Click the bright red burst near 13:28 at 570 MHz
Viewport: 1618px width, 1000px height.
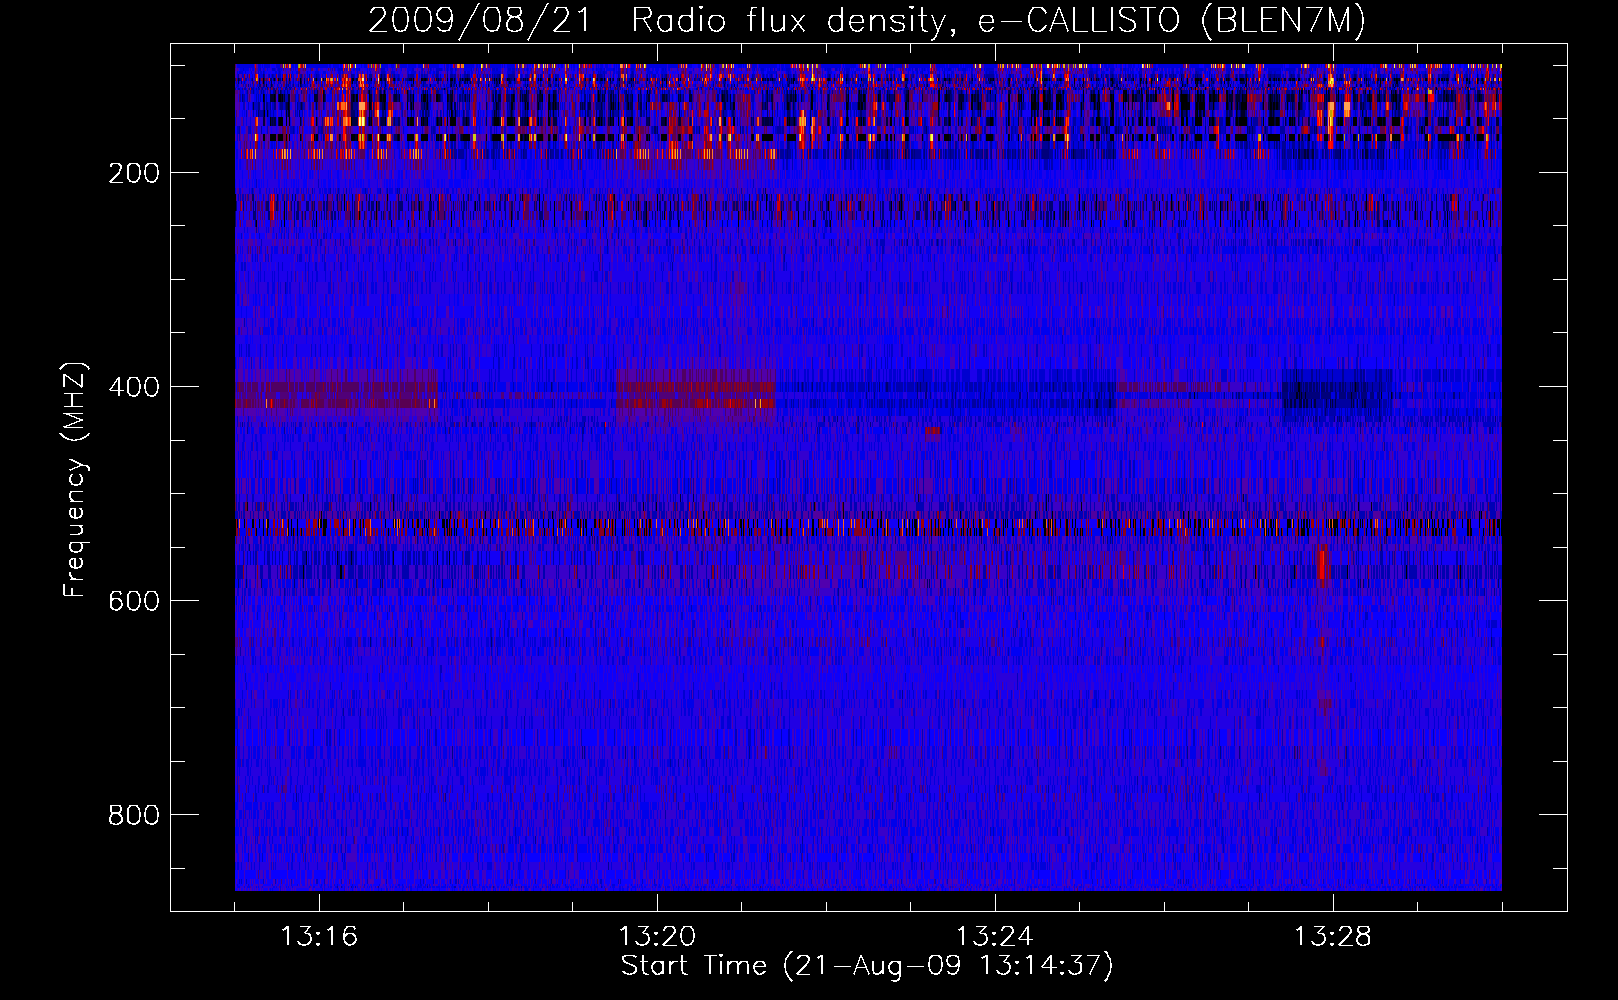1323,565
